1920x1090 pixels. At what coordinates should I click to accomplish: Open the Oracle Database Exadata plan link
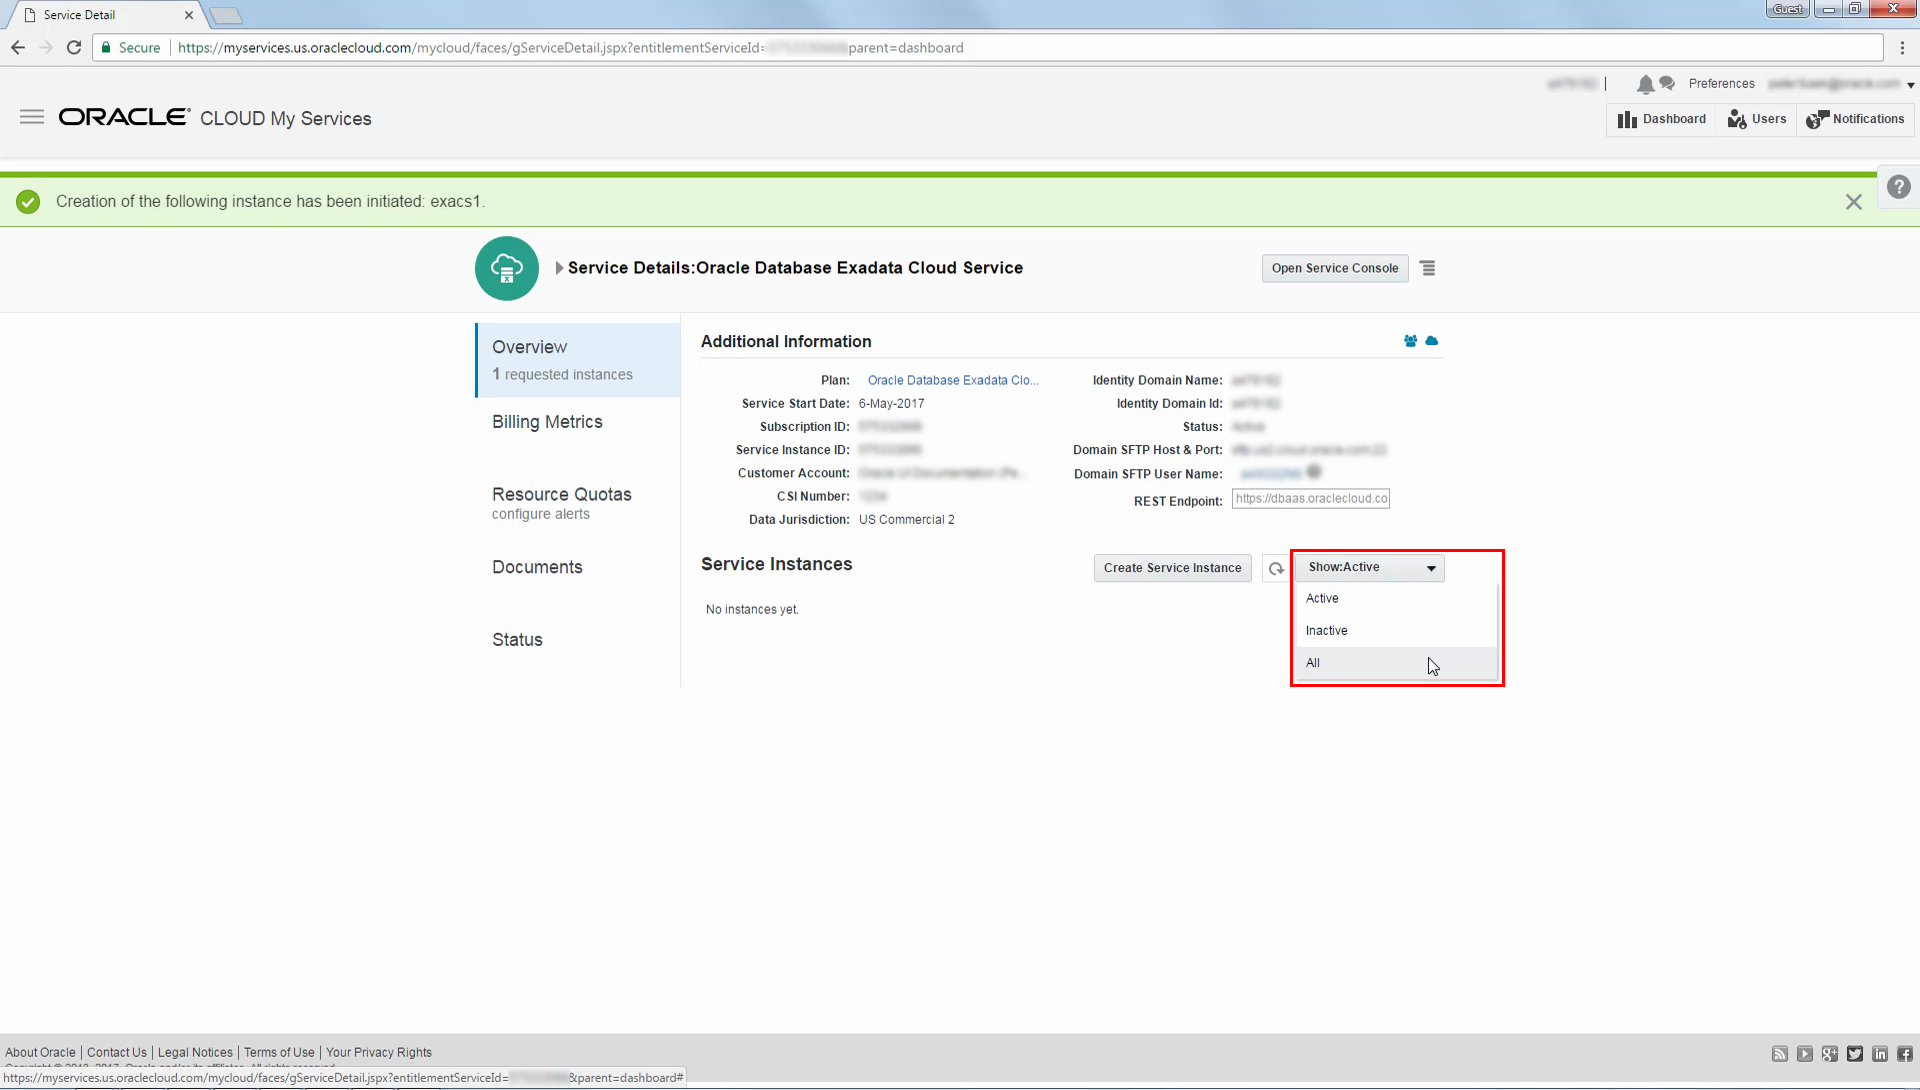coord(953,380)
